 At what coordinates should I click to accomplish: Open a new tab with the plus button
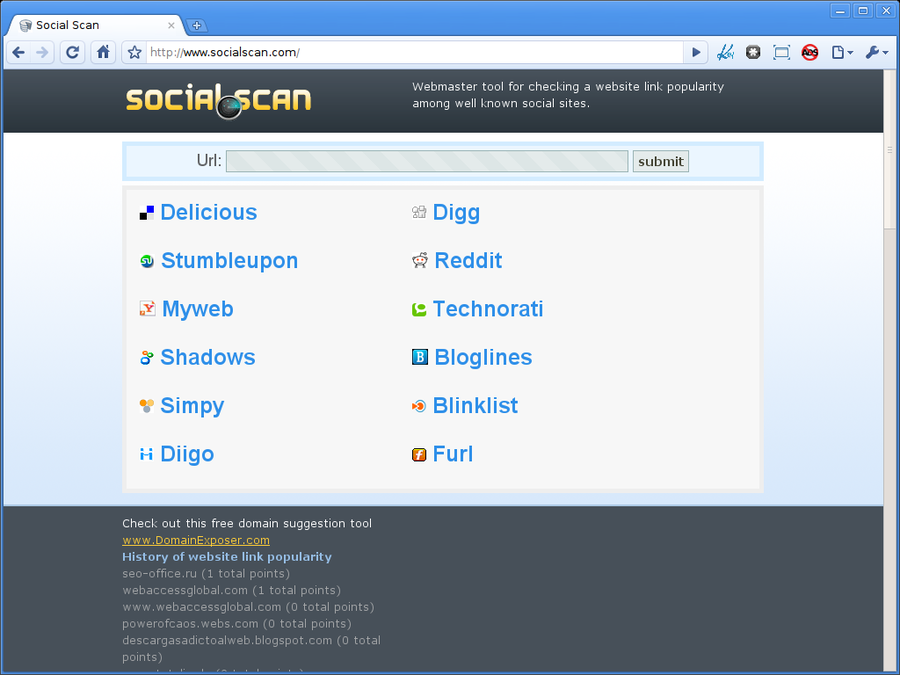(x=197, y=25)
